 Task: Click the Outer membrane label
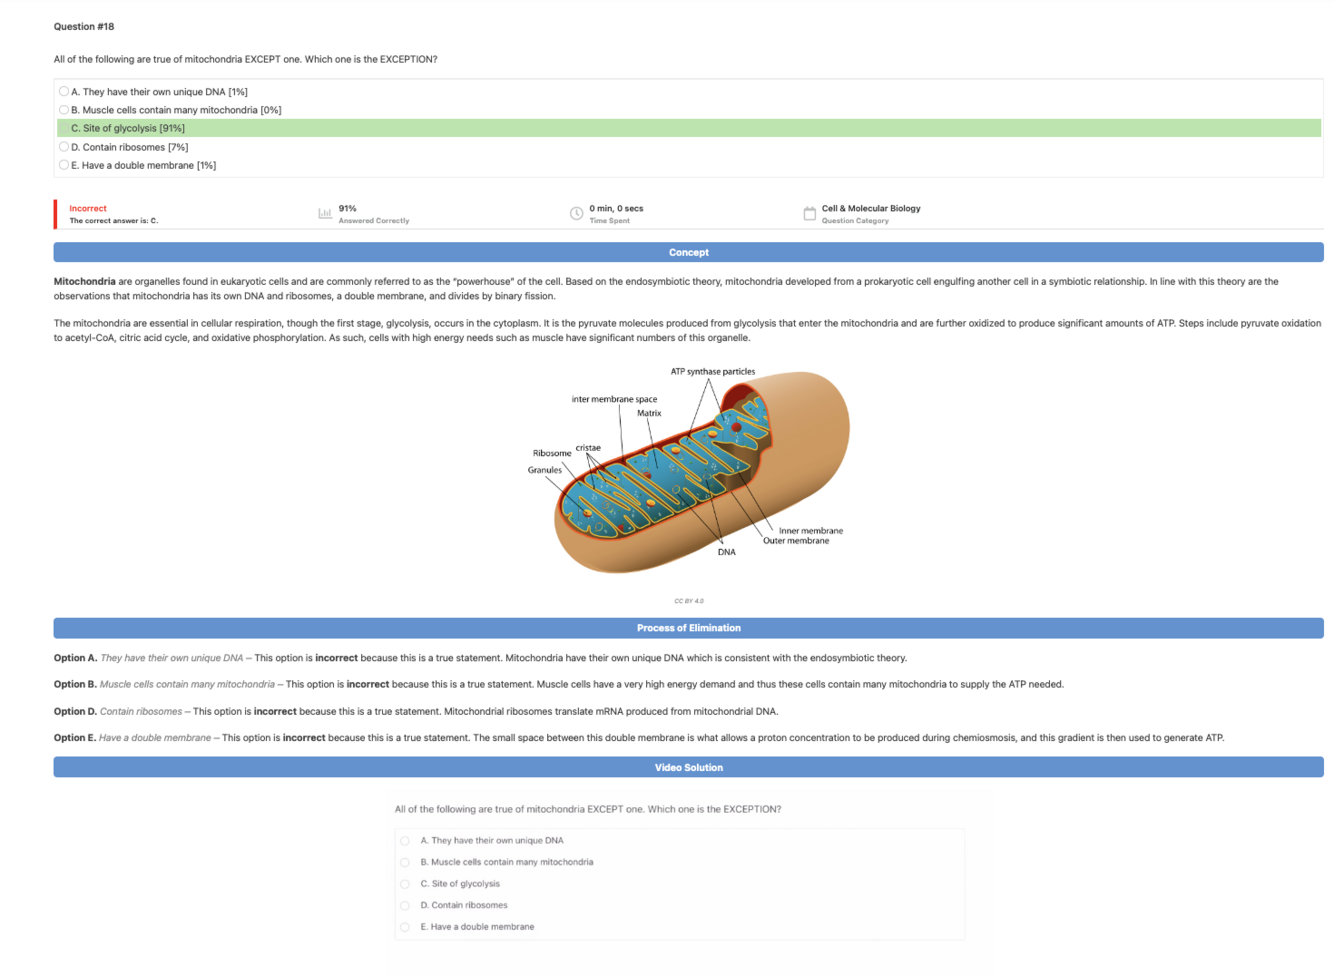796,541
